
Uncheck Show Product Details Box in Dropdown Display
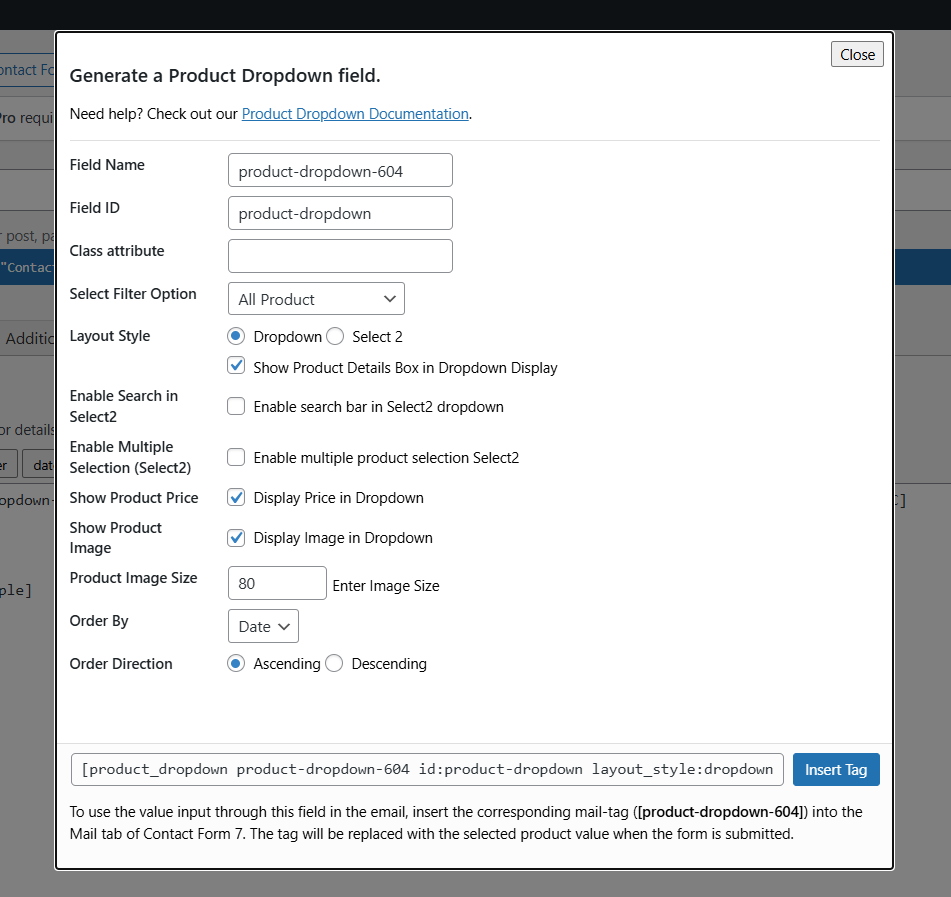[x=236, y=366]
